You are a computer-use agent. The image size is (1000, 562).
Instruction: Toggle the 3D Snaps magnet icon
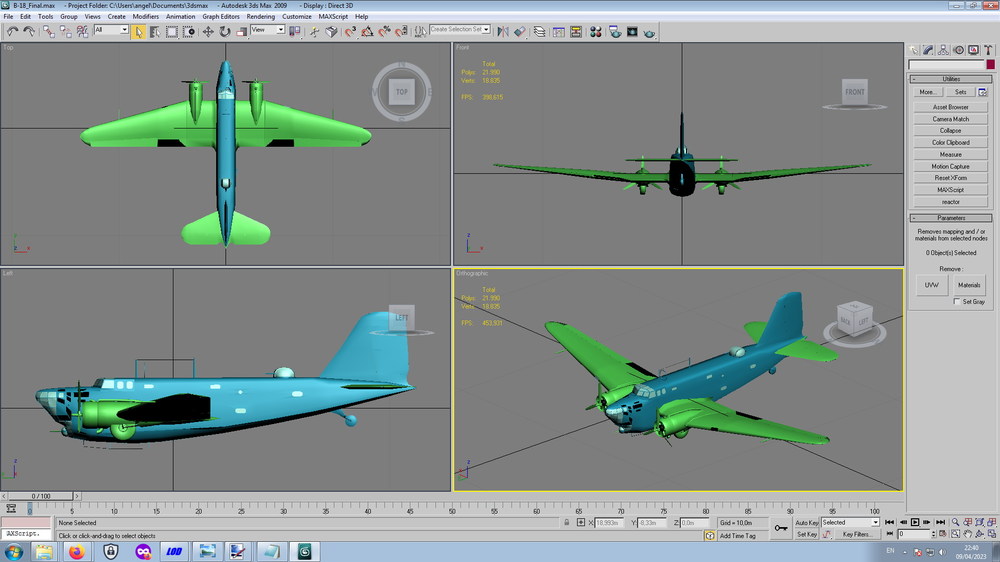click(x=350, y=31)
